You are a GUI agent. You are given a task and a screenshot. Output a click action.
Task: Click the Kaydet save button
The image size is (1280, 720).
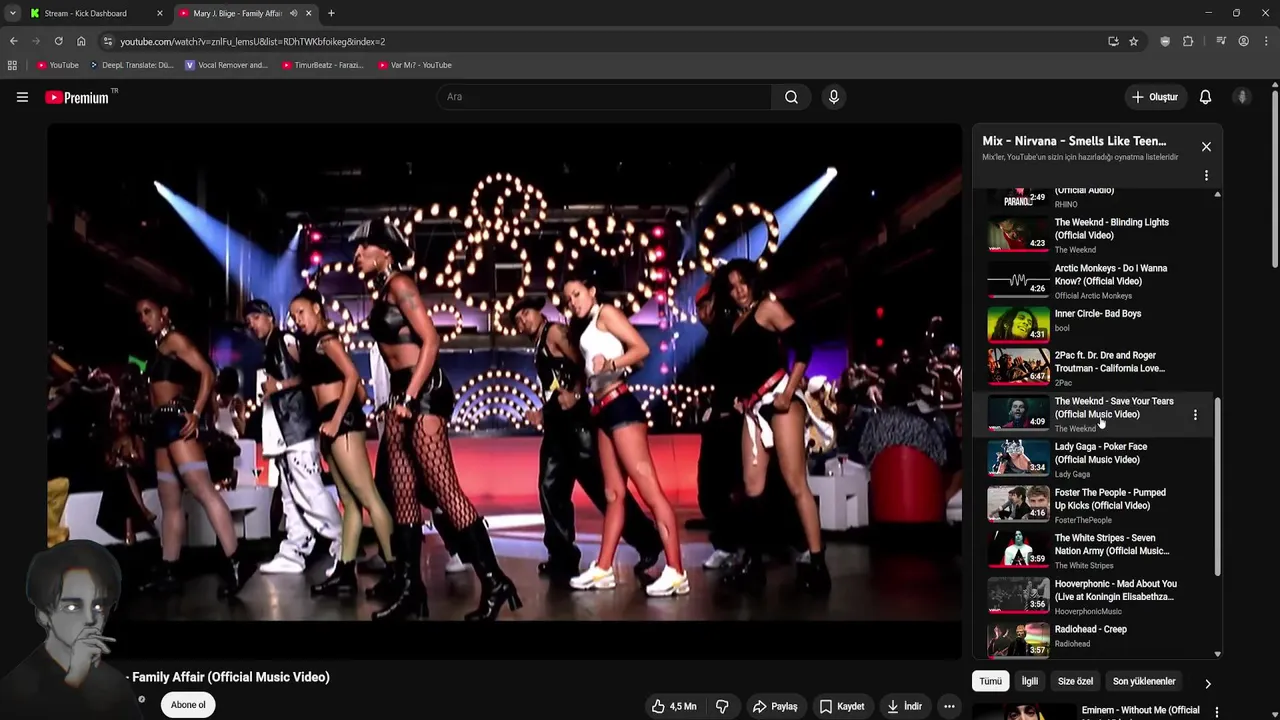coord(842,706)
